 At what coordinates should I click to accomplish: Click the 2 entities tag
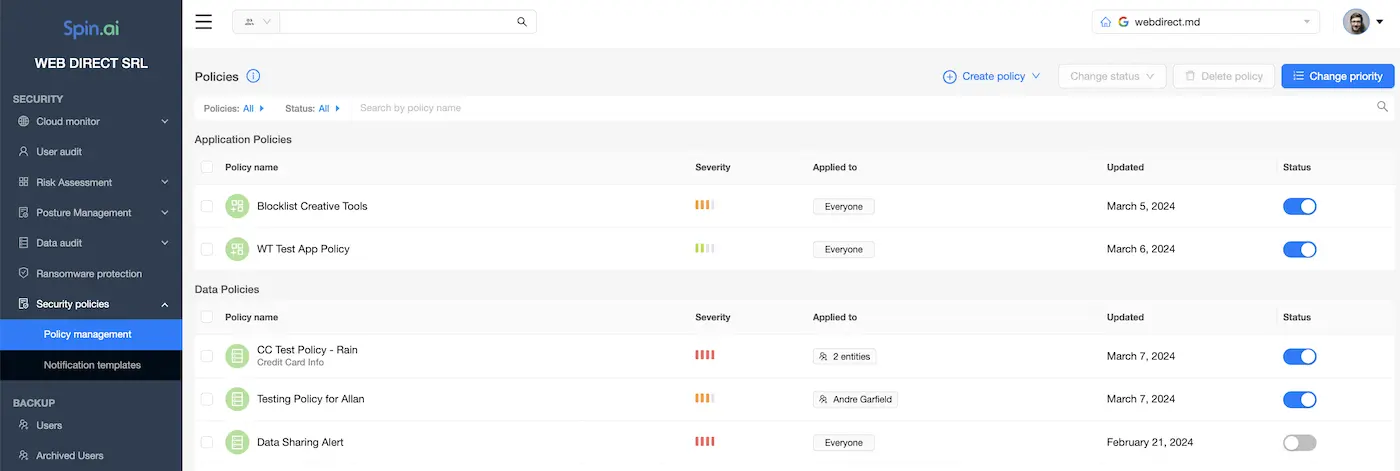pyautogui.click(x=845, y=356)
